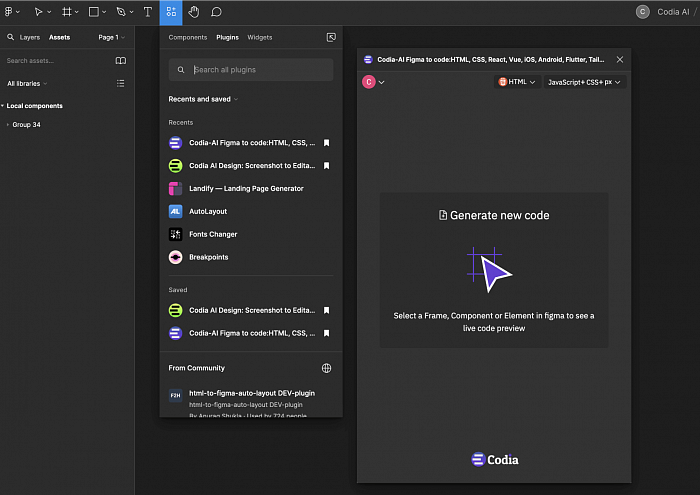The width and height of the screenshot is (700, 495).
Task: Click the From Community heading
Action: coord(196,368)
